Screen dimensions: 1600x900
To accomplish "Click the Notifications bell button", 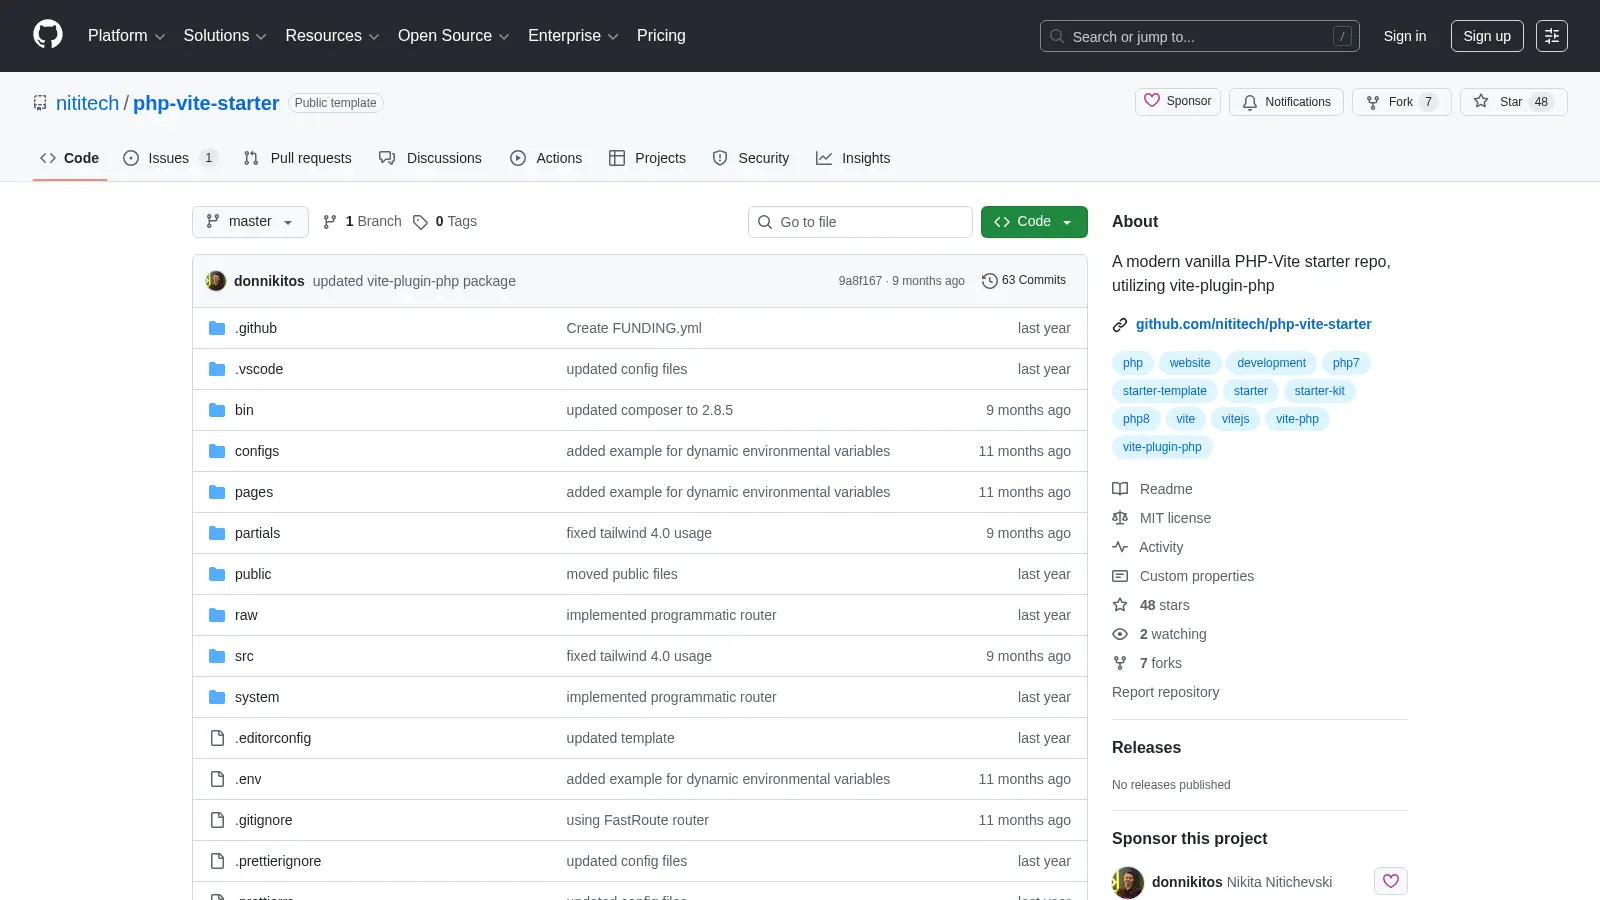I will [1286, 102].
